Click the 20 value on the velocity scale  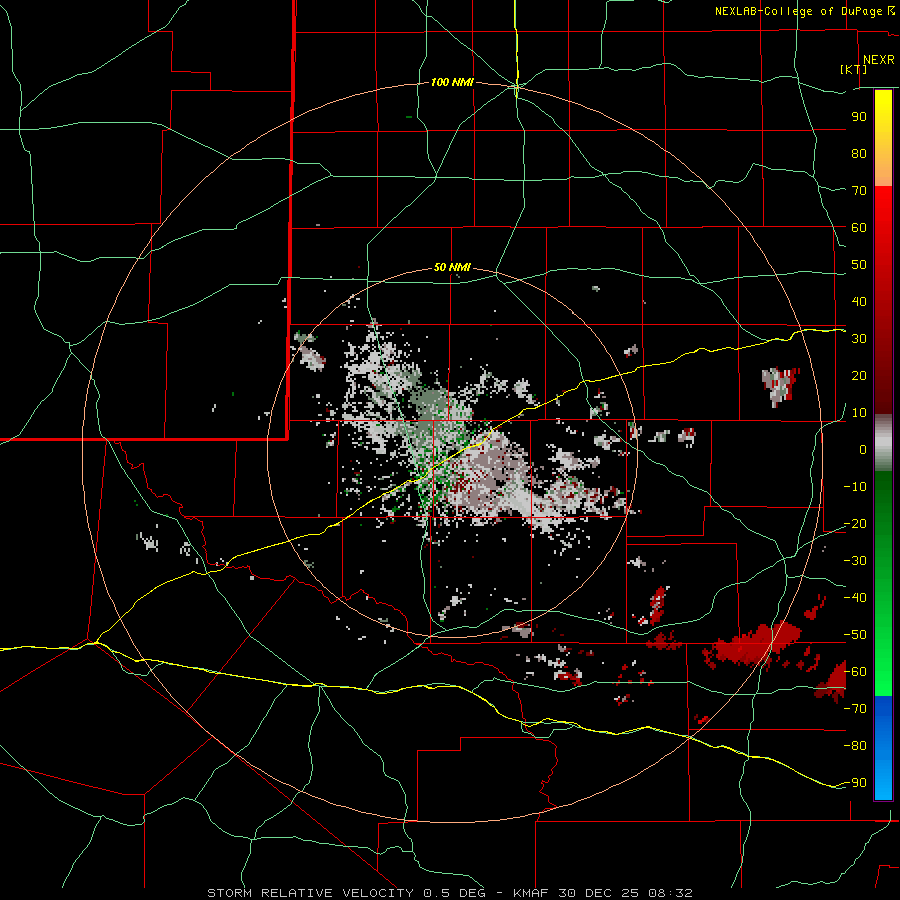tap(859, 375)
